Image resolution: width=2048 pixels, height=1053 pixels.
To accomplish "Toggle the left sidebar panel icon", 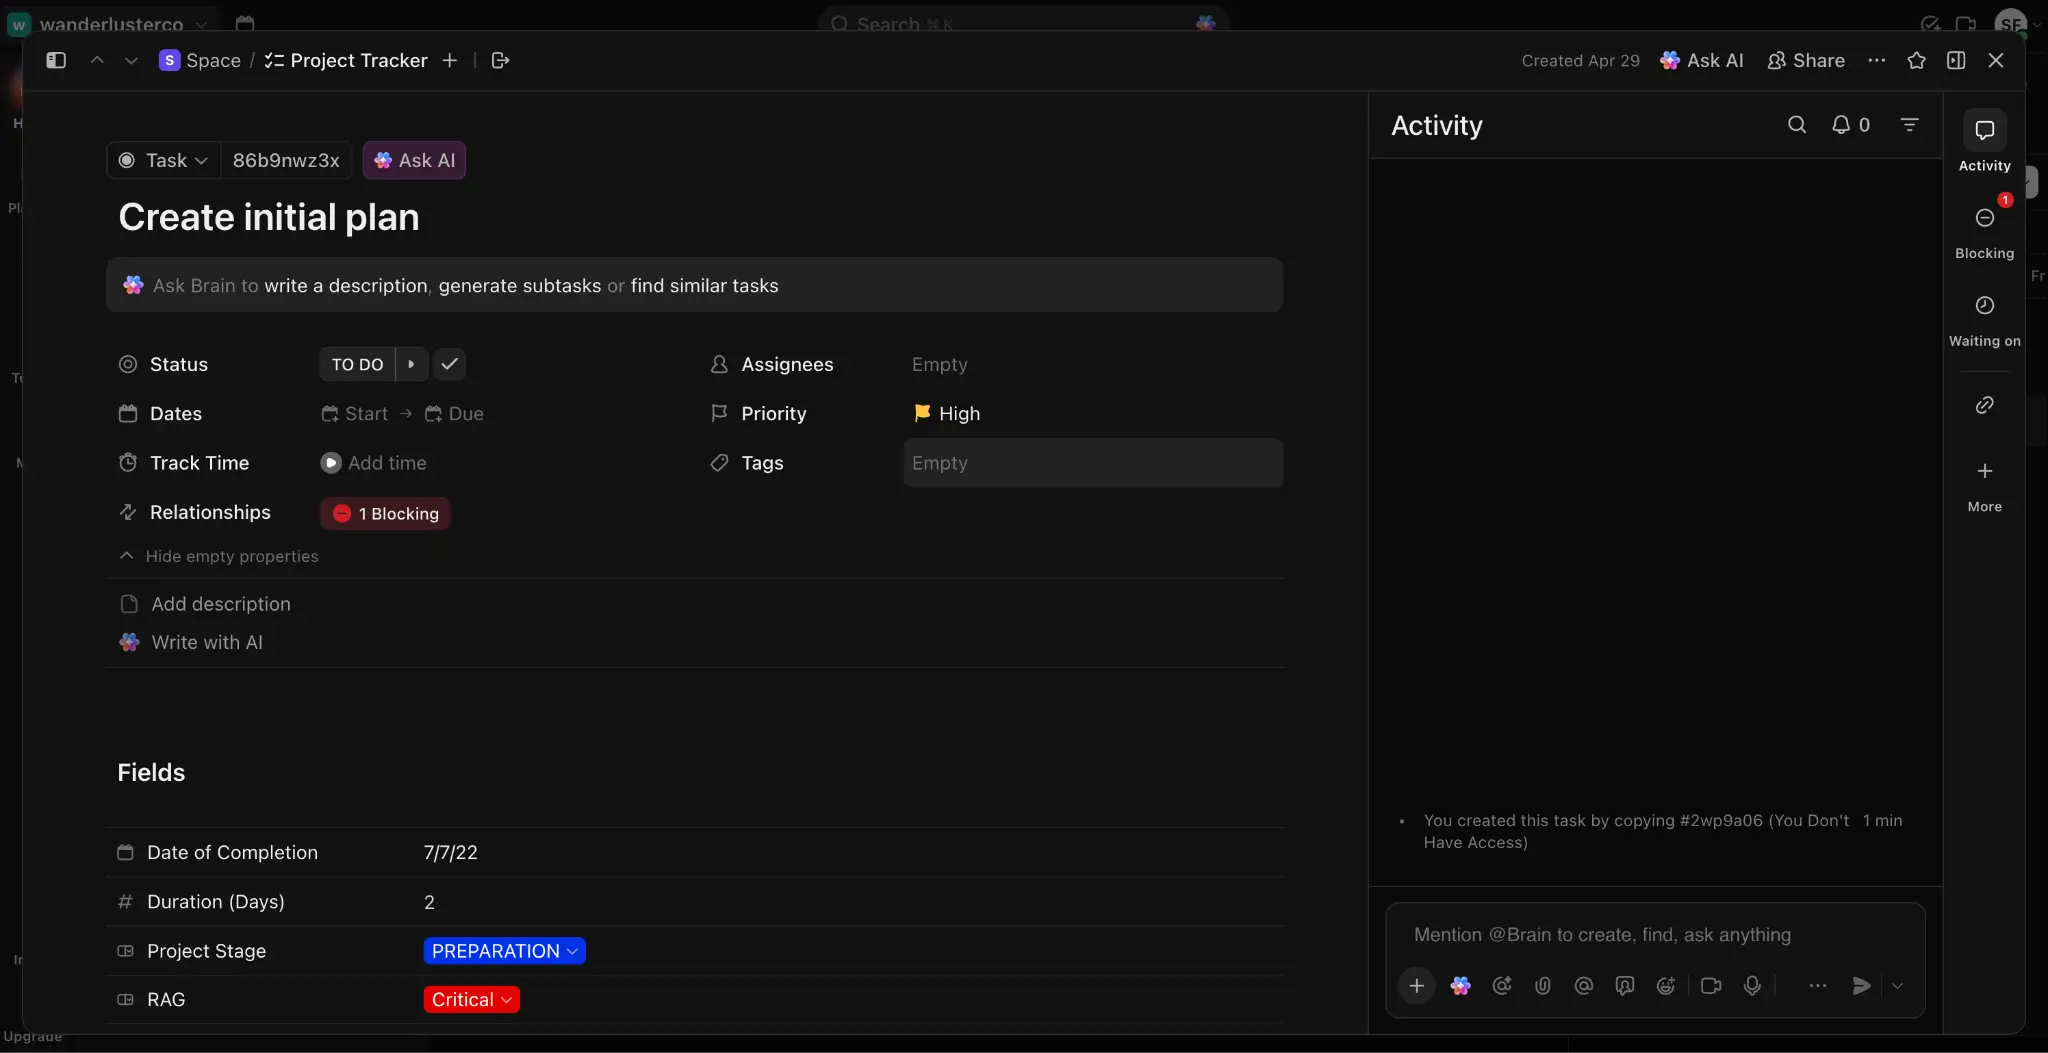I will click(56, 60).
